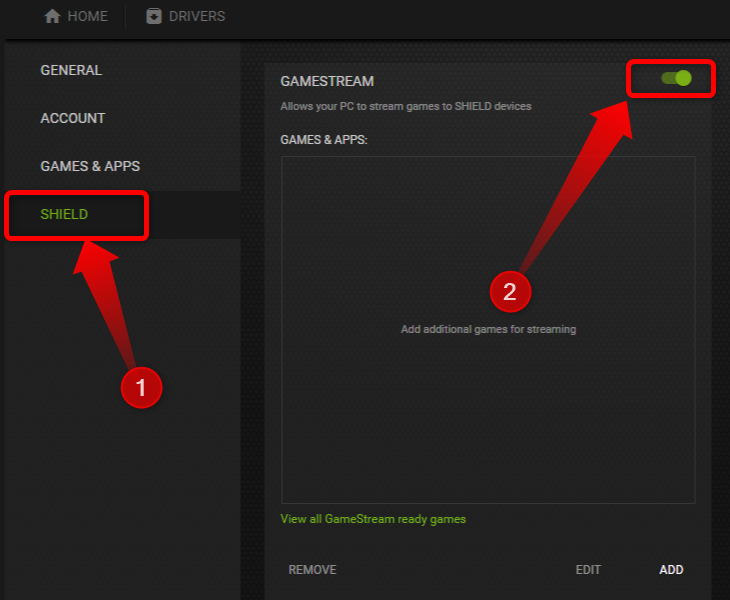Click the Add additional games placeholder text

click(x=488, y=329)
